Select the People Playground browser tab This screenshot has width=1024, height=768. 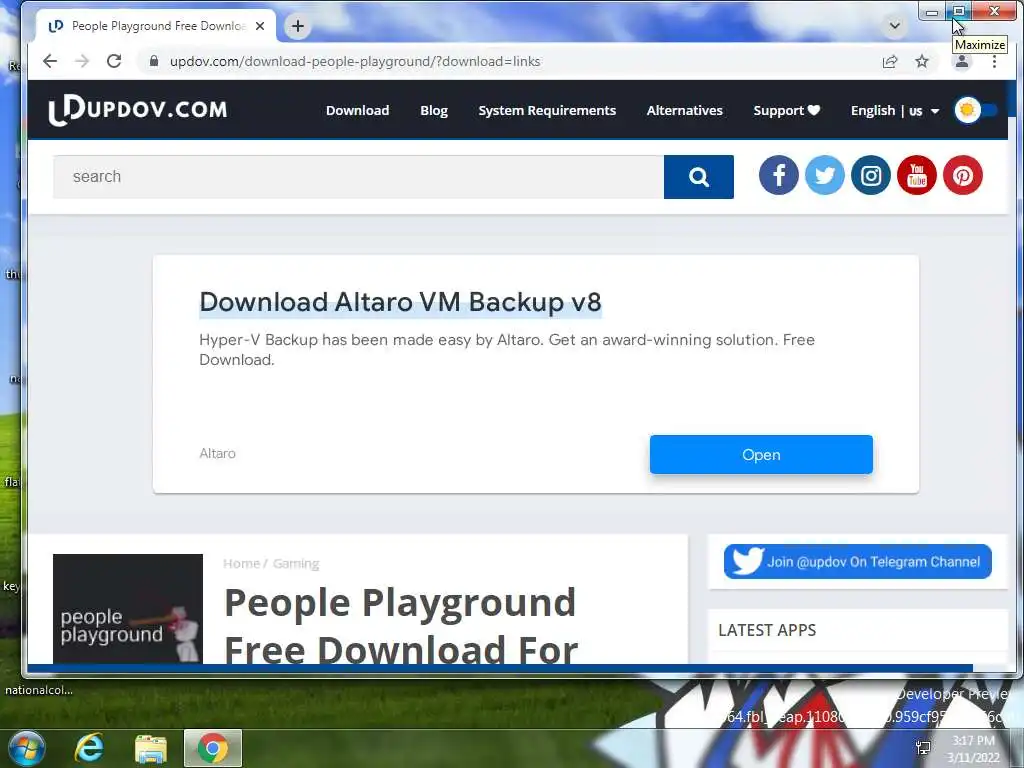[x=155, y=26]
